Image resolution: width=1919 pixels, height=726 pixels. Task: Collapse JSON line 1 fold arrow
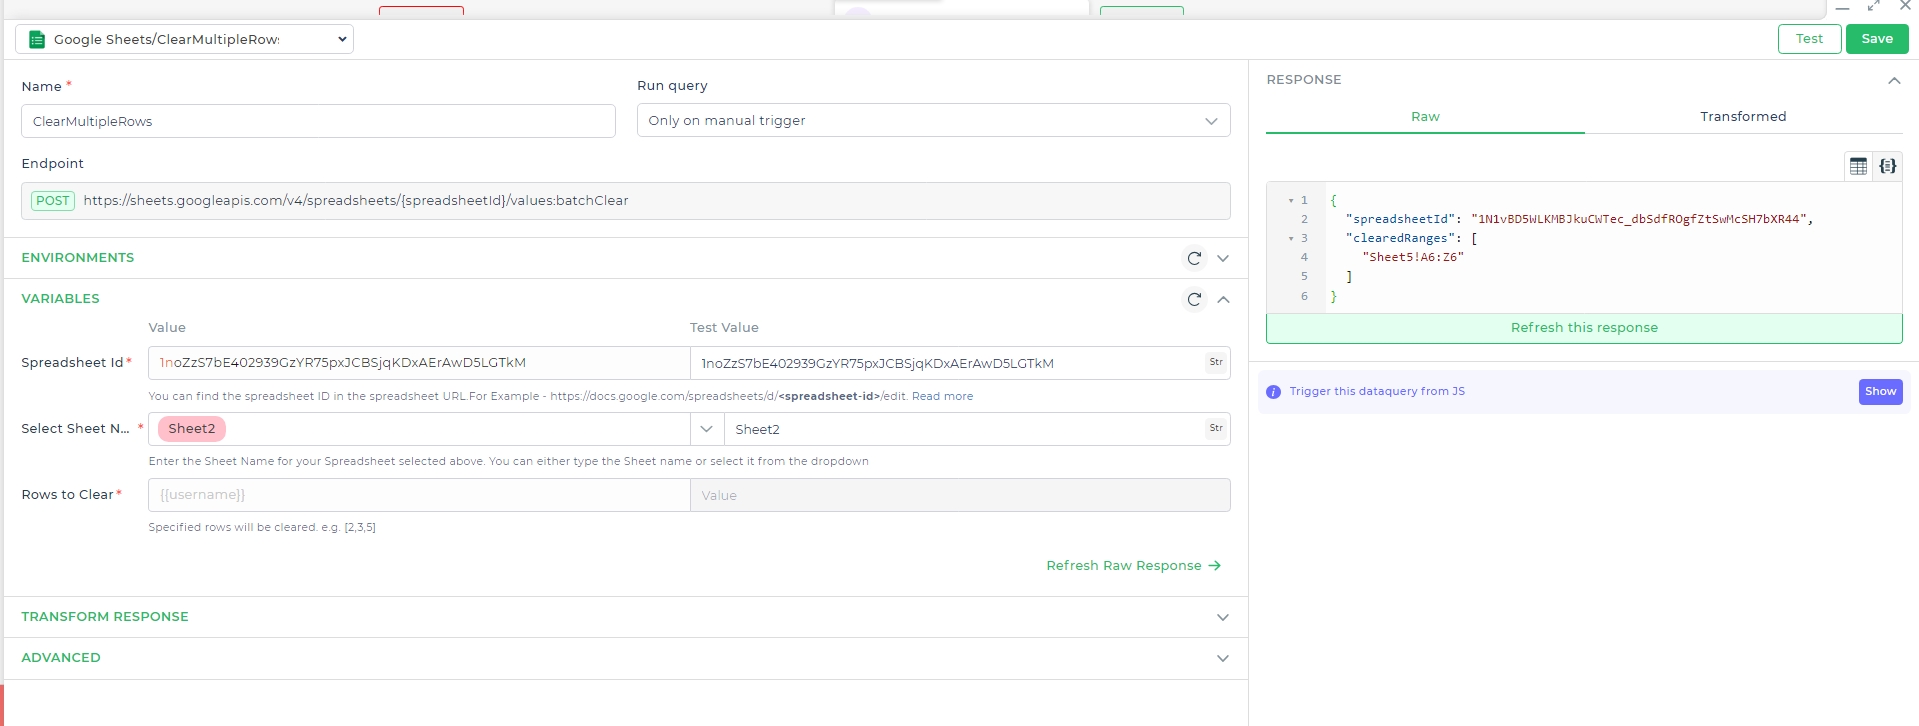click(x=1291, y=201)
